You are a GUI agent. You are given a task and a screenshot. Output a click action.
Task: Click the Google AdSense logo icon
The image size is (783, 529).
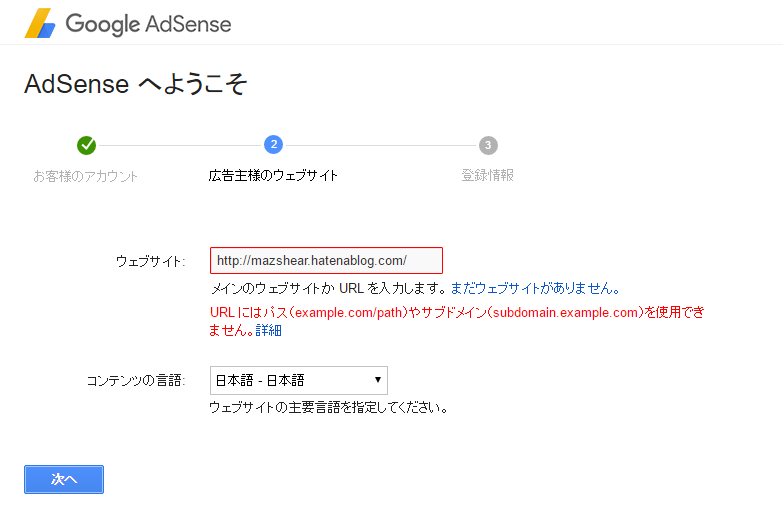[40, 23]
